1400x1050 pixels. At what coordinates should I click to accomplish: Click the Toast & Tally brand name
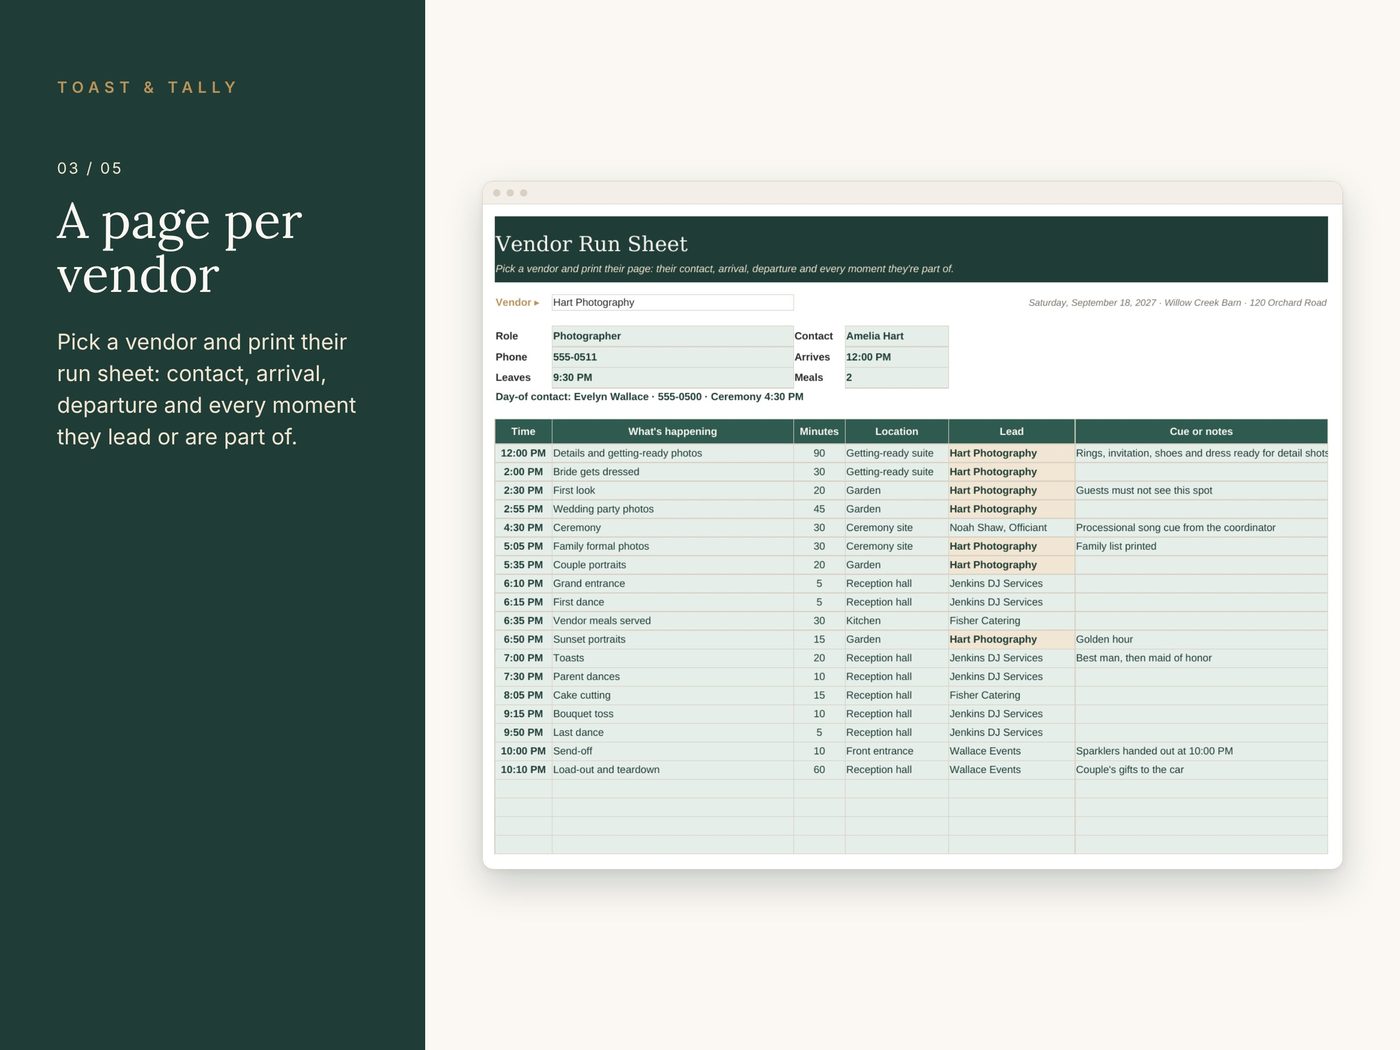pyautogui.click(x=147, y=87)
